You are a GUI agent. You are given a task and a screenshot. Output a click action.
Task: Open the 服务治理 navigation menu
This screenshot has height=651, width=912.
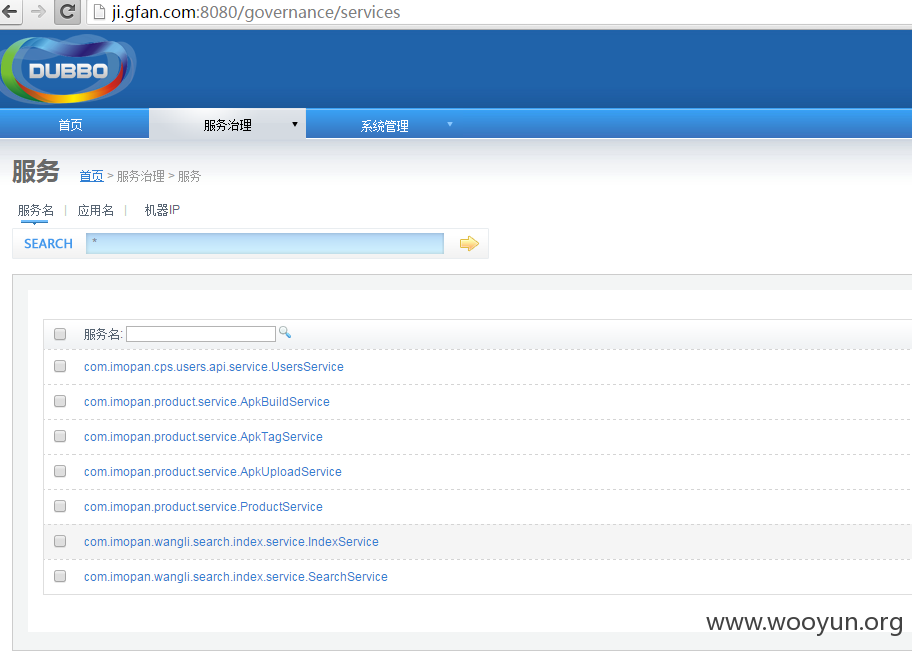click(x=227, y=124)
